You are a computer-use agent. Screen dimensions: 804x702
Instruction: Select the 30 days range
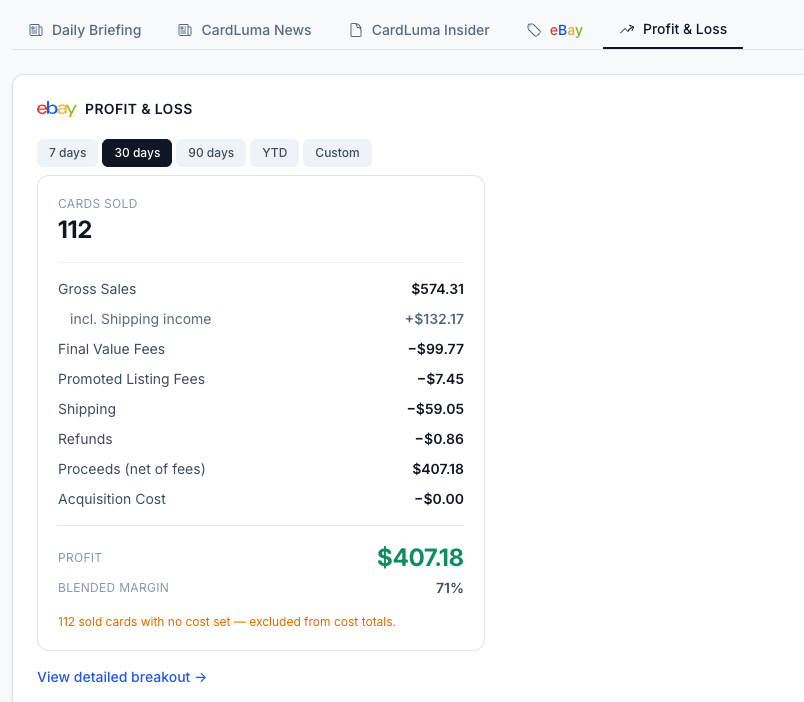tap(137, 153)
